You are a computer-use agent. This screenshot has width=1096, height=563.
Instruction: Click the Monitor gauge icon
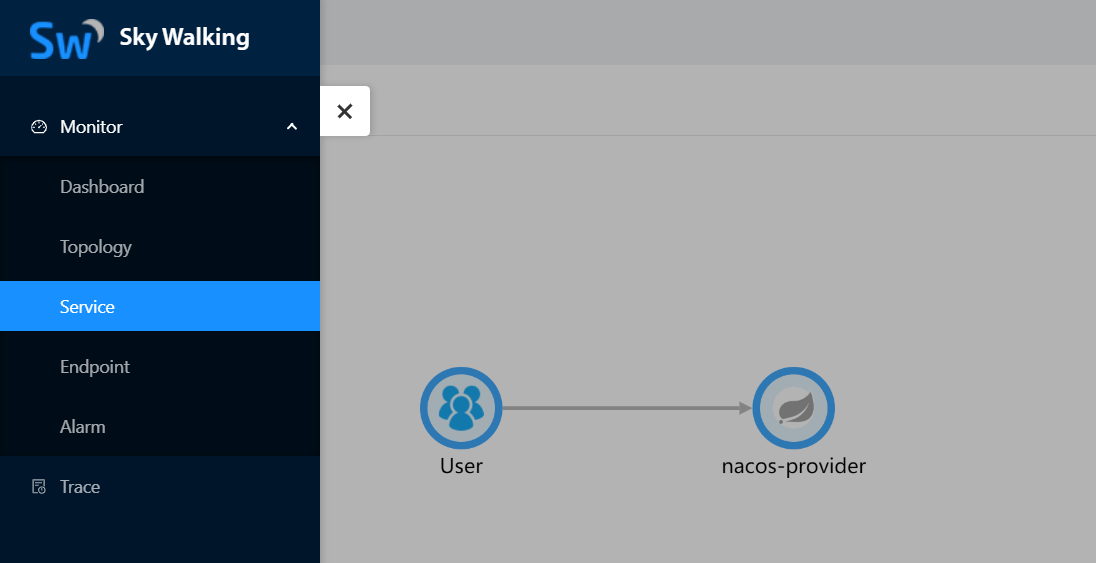[39, 127]
